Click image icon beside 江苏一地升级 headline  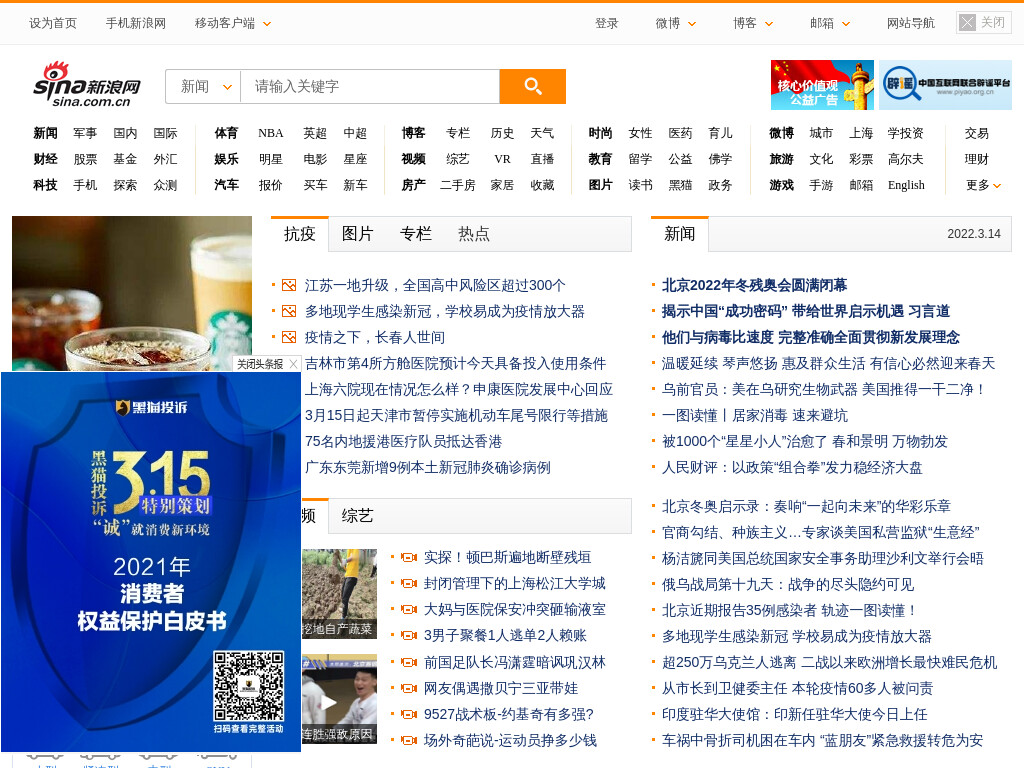tap(289, 285)
